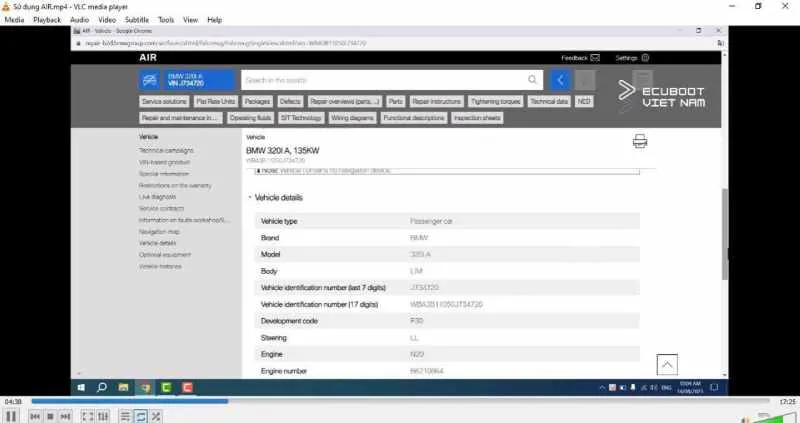Toggle VLC loop mode button
This screenshot has height=423, width=800.
(141, 416)
